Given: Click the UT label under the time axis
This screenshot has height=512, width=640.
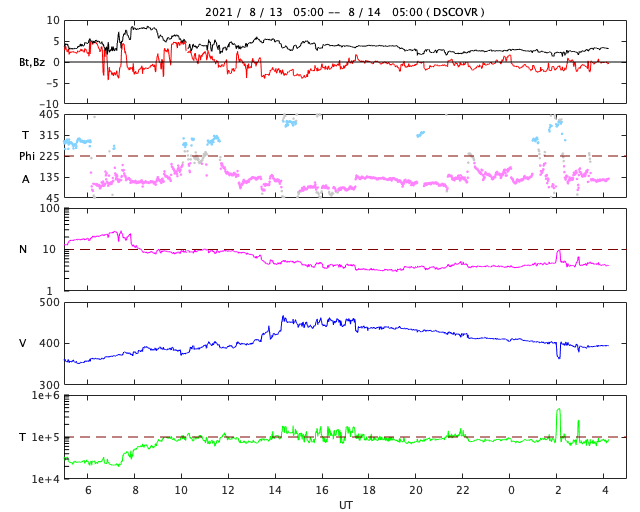Looking at the screenshot, I should [x=345, y=505].
